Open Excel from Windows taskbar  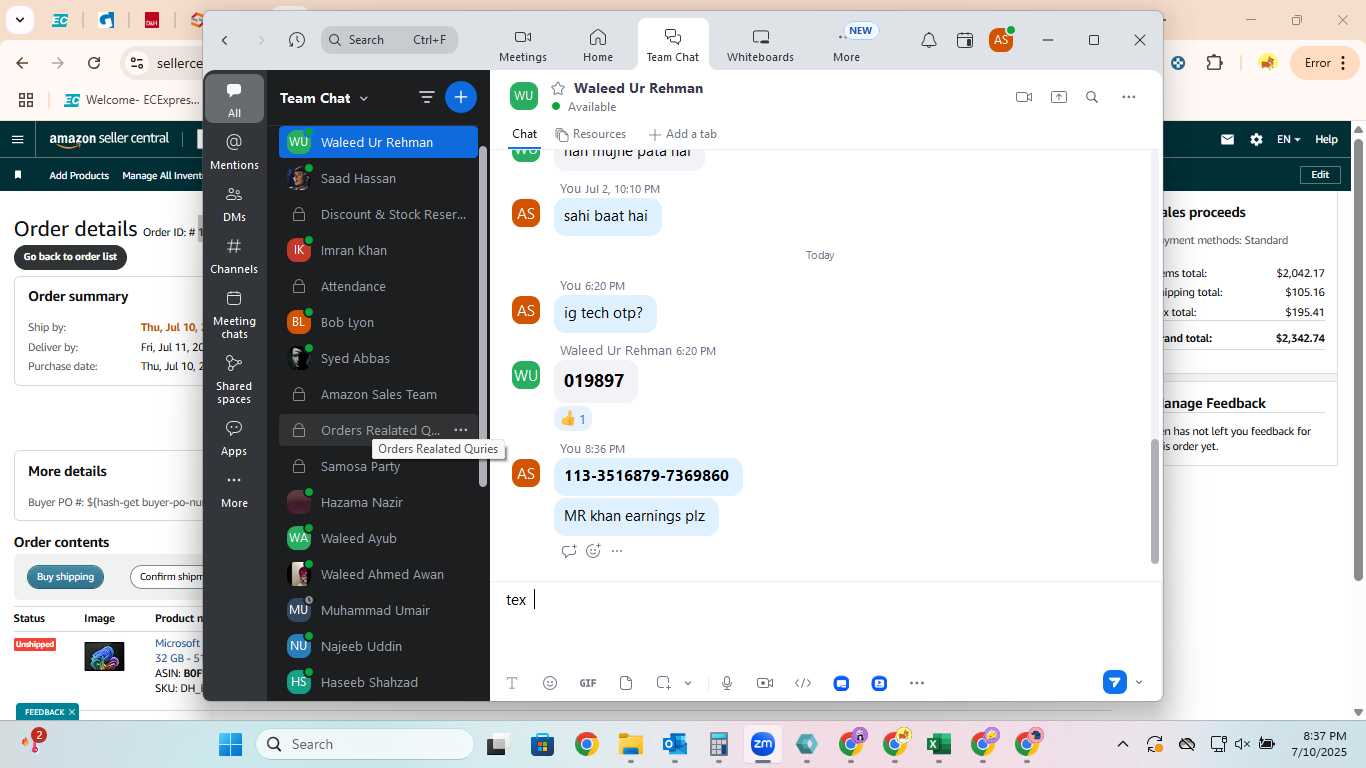pos(938,745)
